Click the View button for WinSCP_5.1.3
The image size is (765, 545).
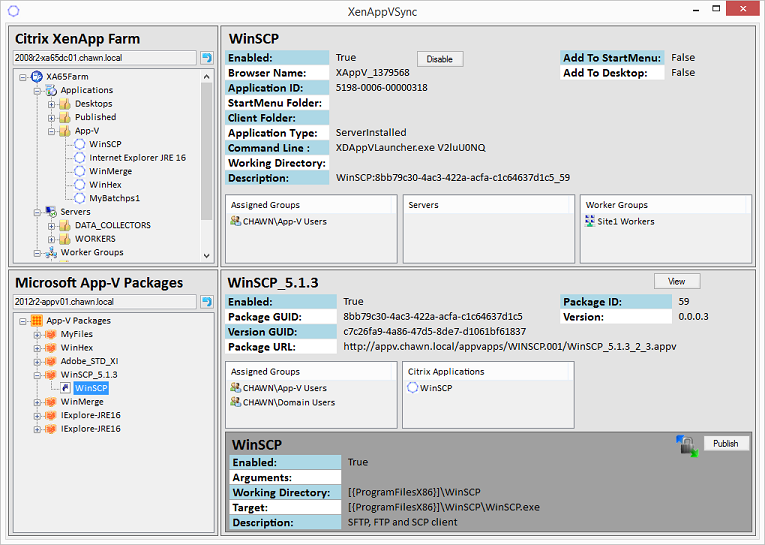(x=677, y=281)
